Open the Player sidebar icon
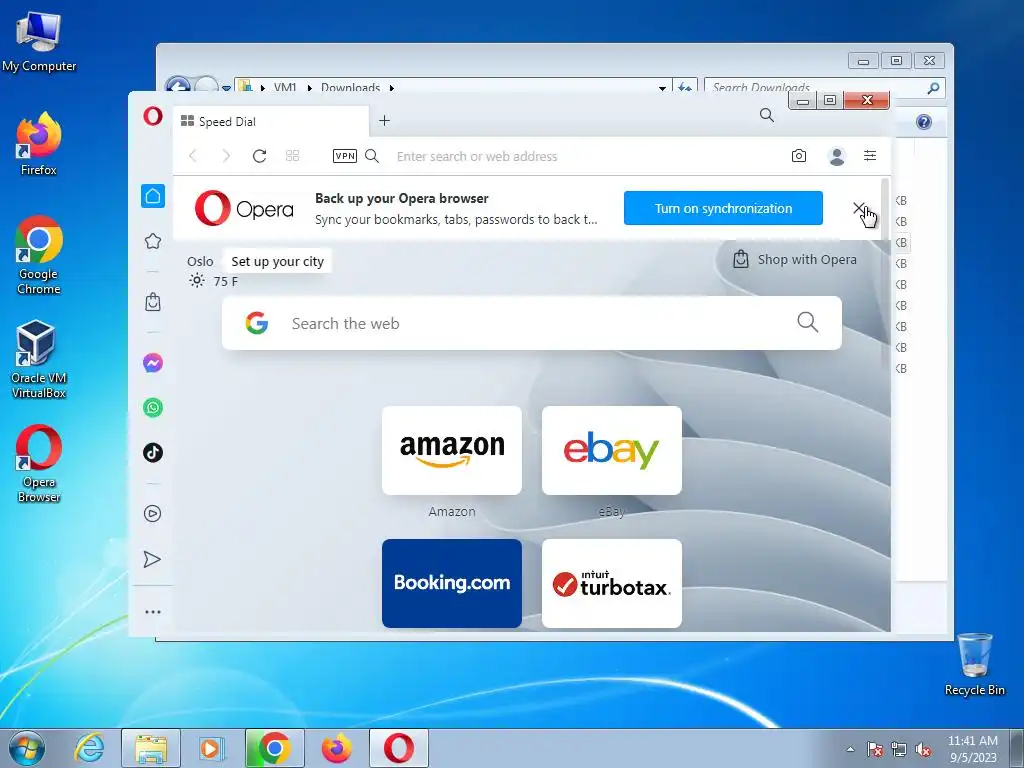 coord(152,513)
